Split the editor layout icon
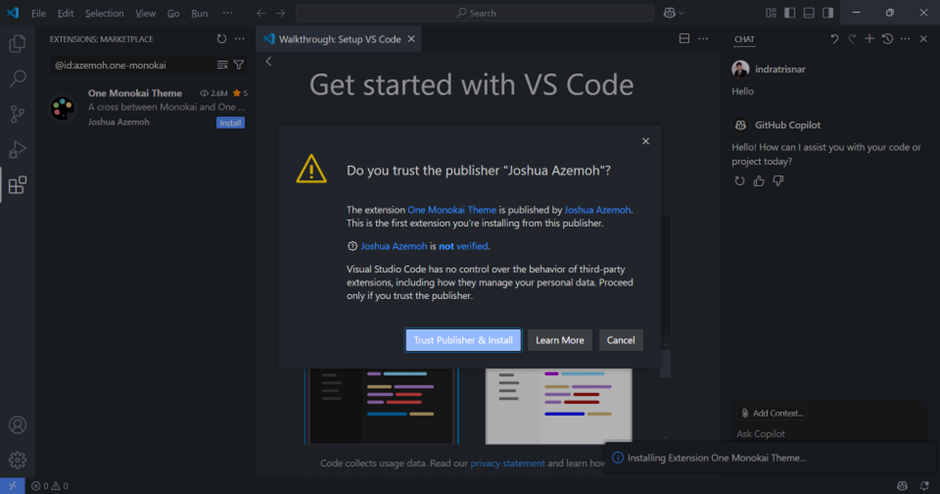 (x=684, y=39)
